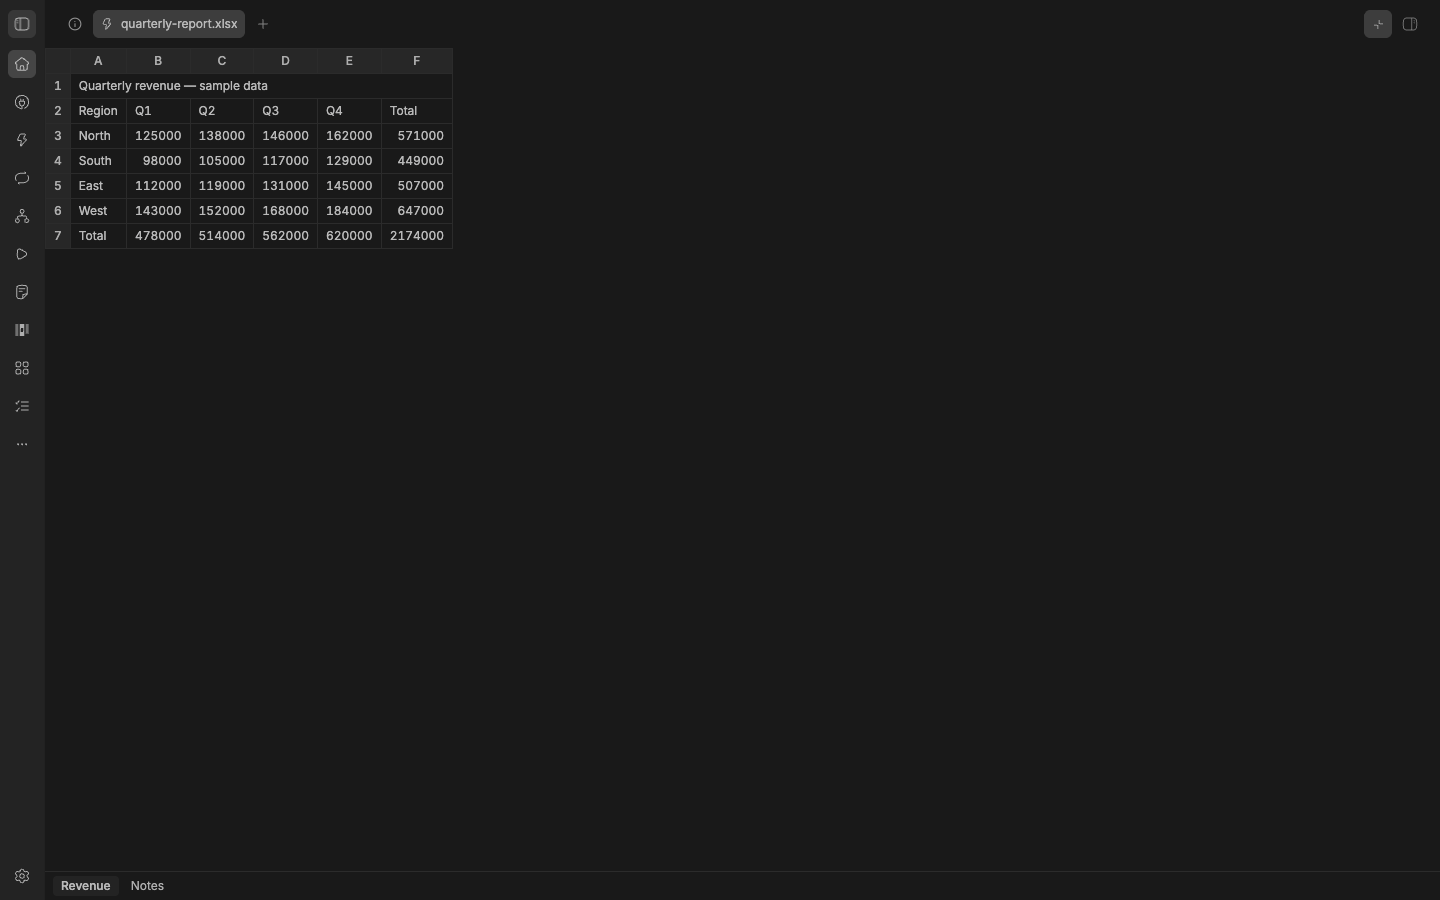
Task: Select the 'West' cell
Action: [x=98, y=211]
